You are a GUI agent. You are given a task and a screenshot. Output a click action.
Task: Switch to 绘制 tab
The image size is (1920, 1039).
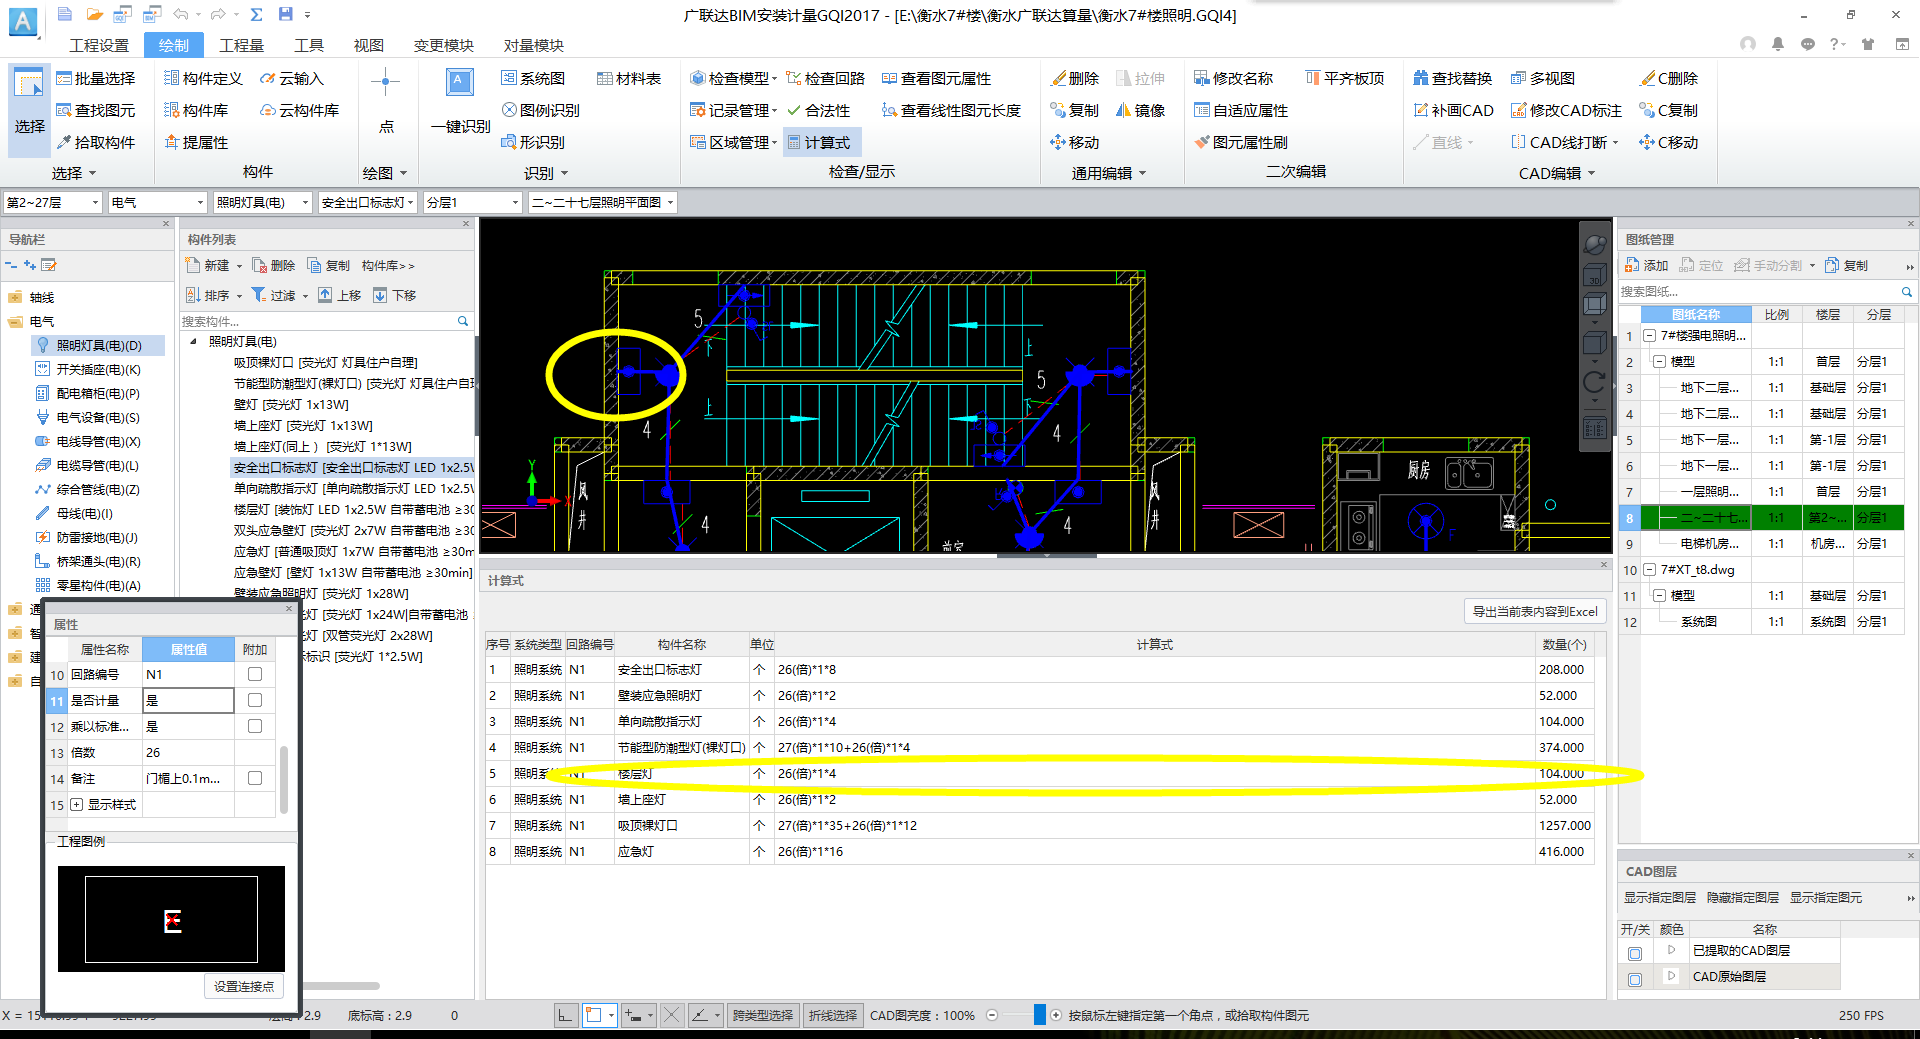point(173,45)
